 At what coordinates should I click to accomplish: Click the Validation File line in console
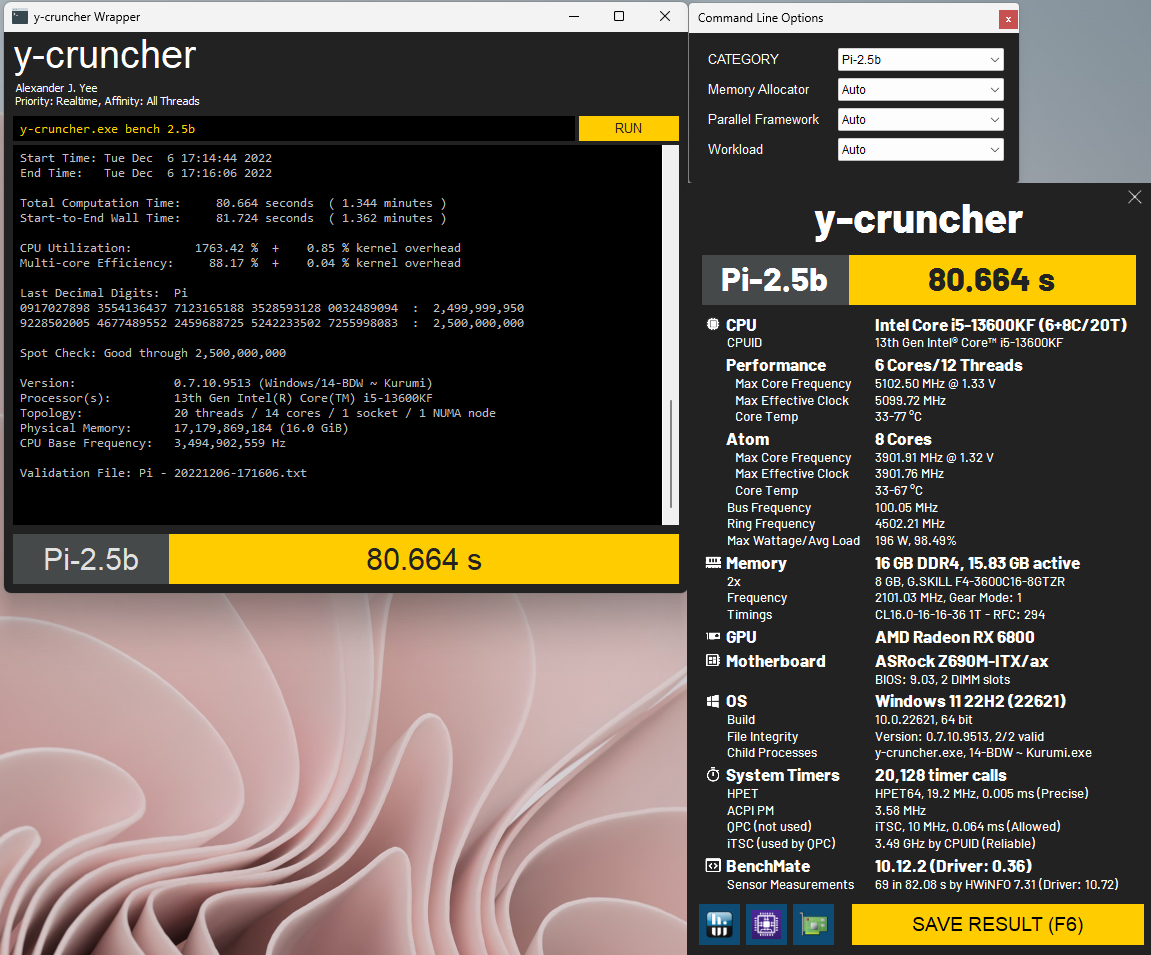pyautogui.click(x=163, y=473)
